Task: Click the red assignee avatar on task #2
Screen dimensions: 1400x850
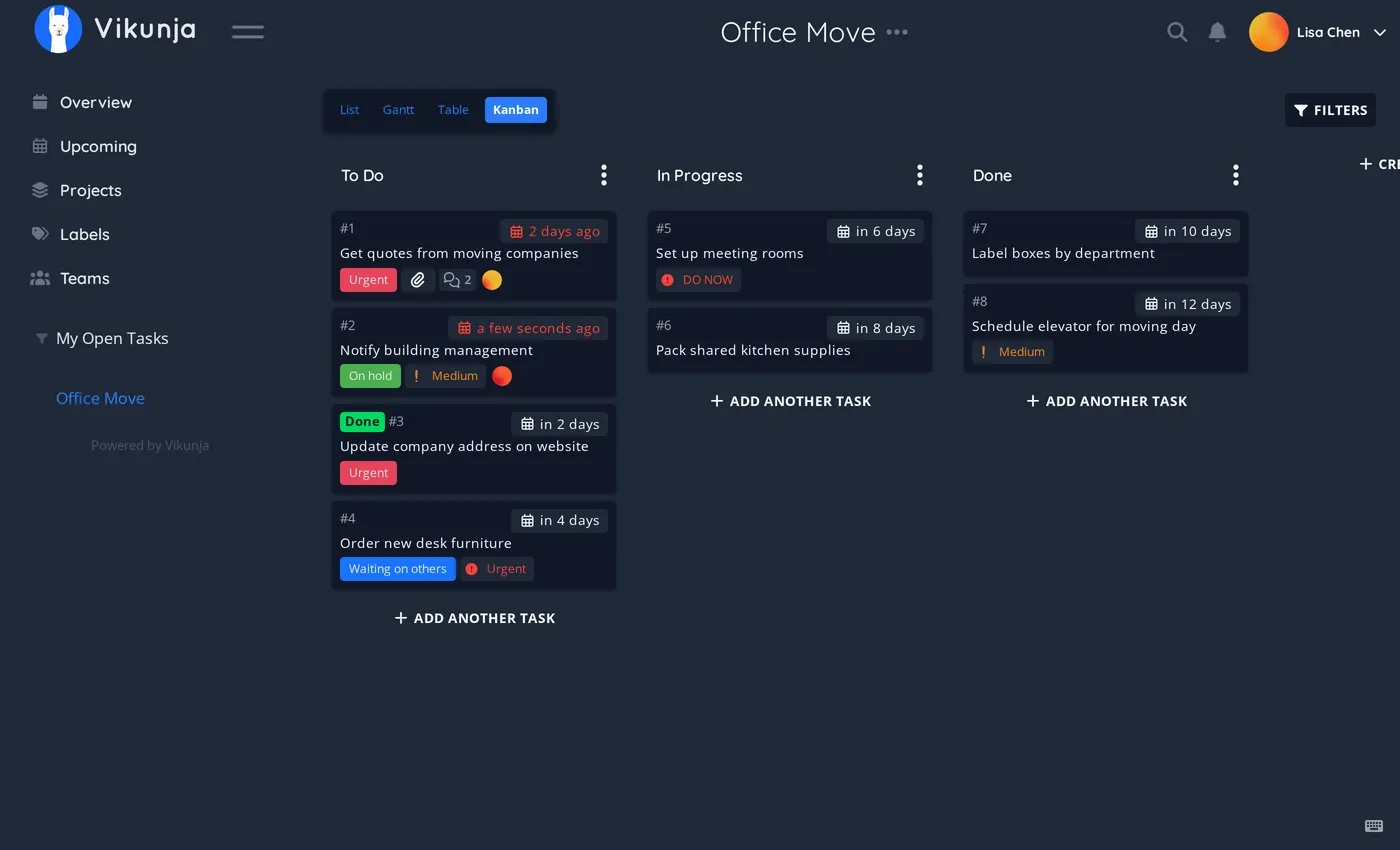Action: [x=502, y=376]
